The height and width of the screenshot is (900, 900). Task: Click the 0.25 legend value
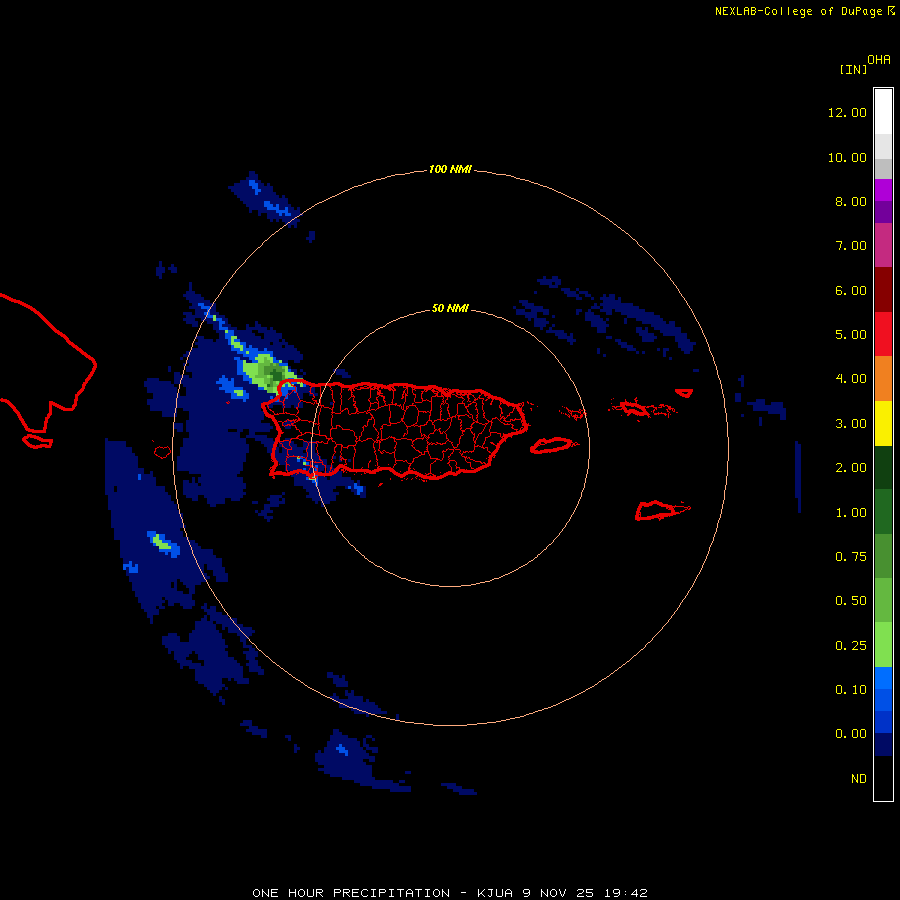851,646
